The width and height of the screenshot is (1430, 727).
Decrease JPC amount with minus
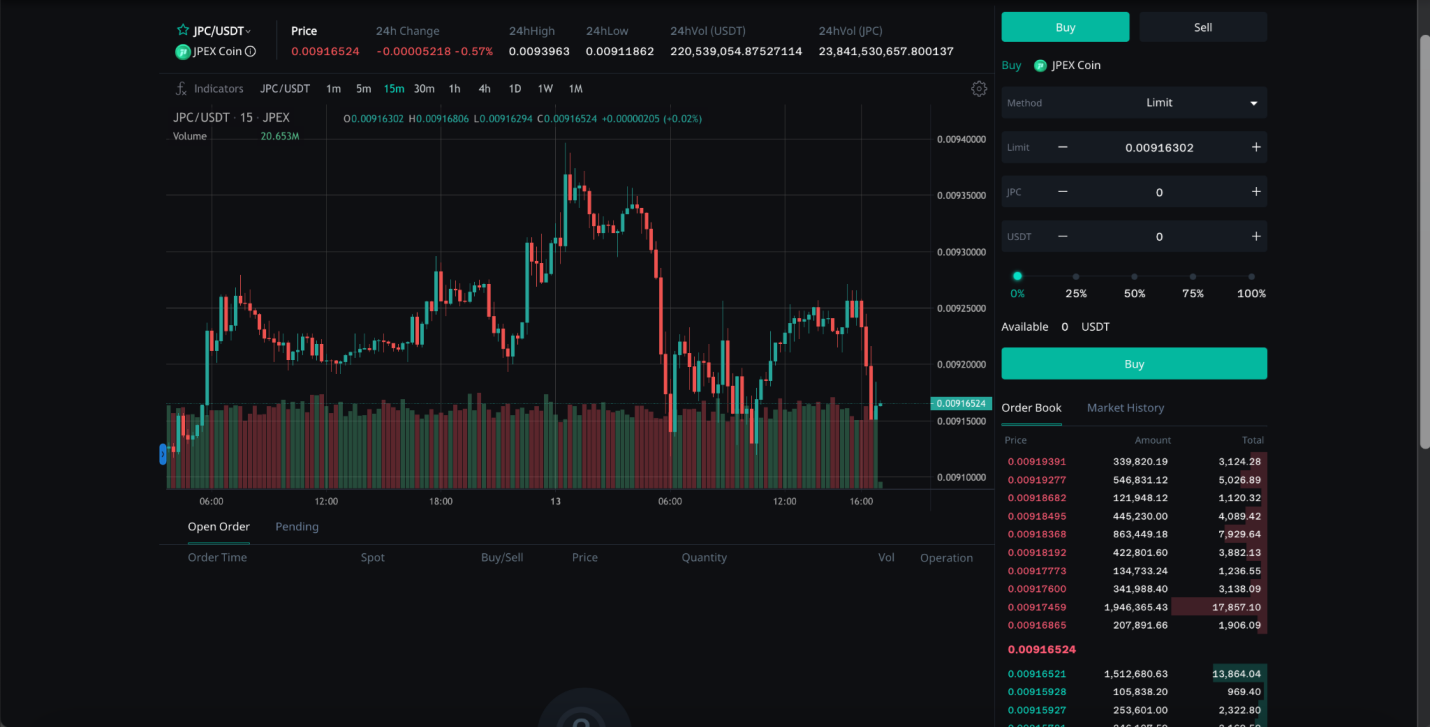click(1062, 192)
